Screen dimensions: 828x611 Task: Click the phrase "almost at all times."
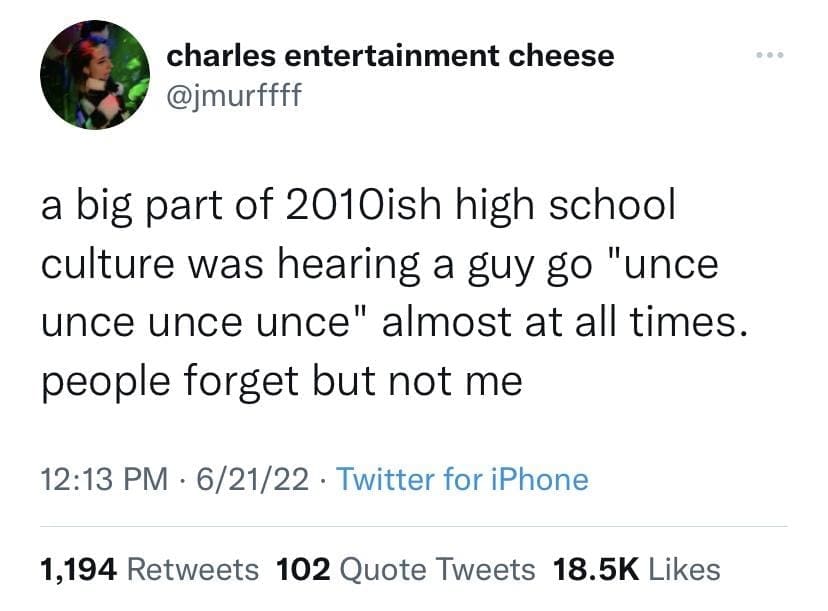click(560, 323)
